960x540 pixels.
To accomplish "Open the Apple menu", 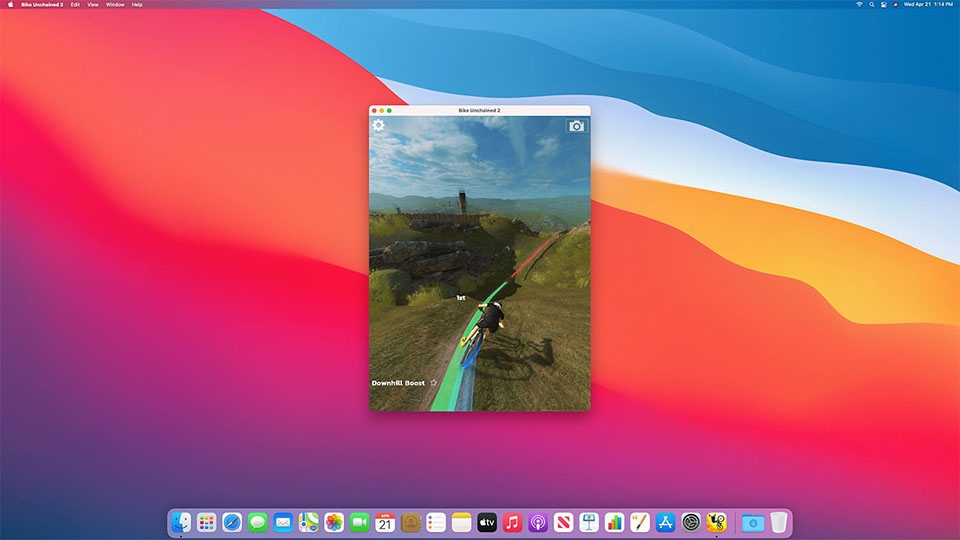I will pos(11,5).
